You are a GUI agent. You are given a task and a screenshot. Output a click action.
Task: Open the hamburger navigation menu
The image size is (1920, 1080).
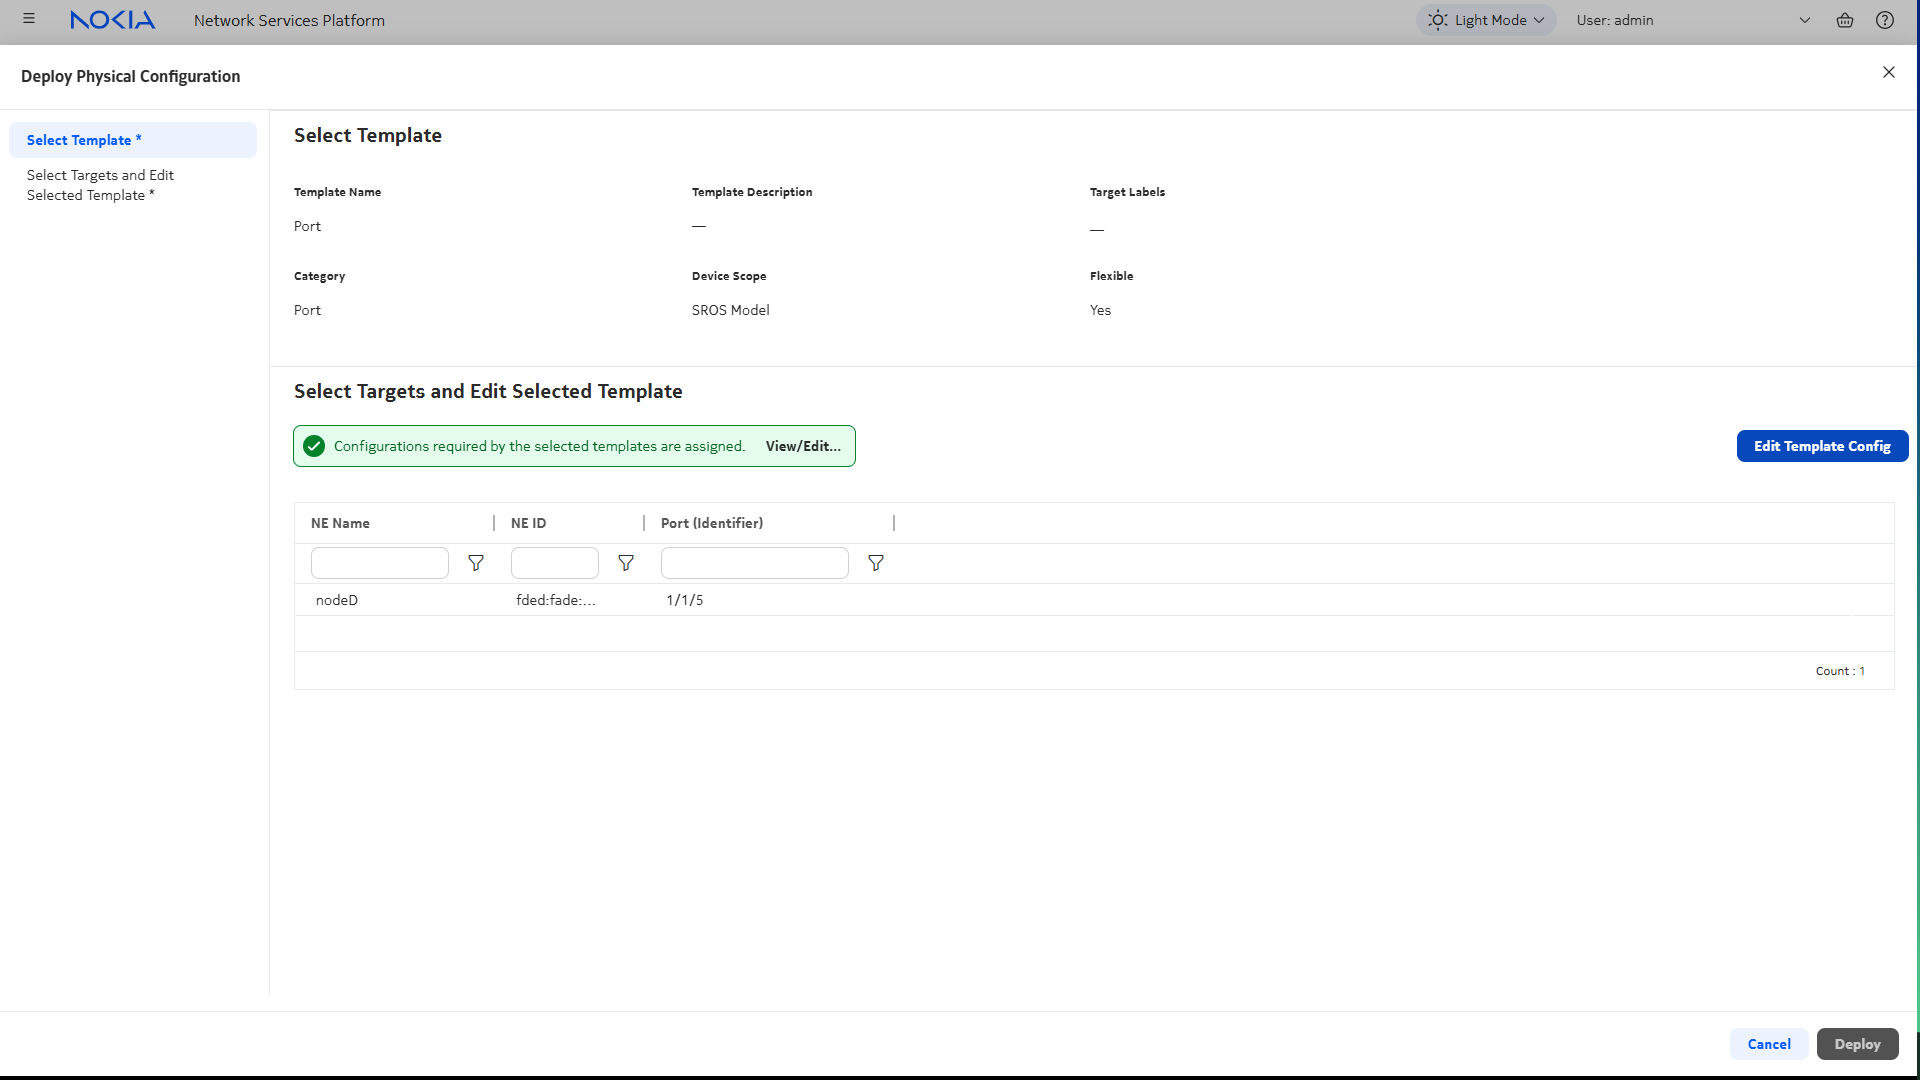(x=29, y=19)
